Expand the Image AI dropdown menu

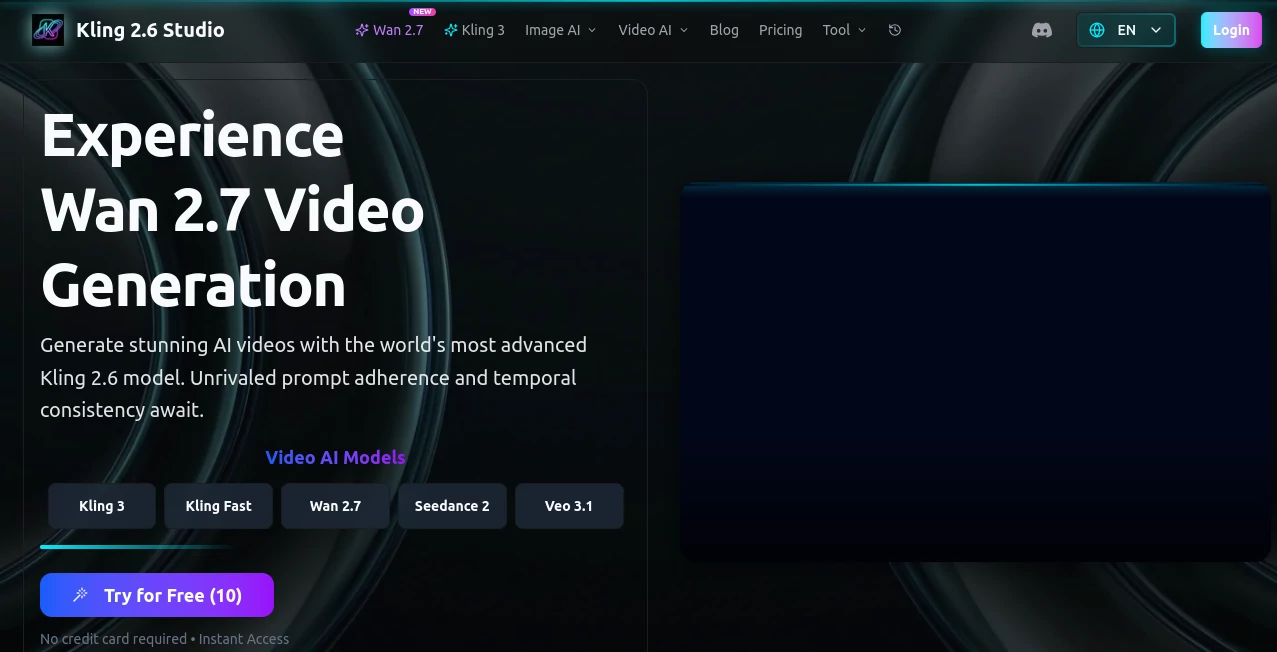560,30
